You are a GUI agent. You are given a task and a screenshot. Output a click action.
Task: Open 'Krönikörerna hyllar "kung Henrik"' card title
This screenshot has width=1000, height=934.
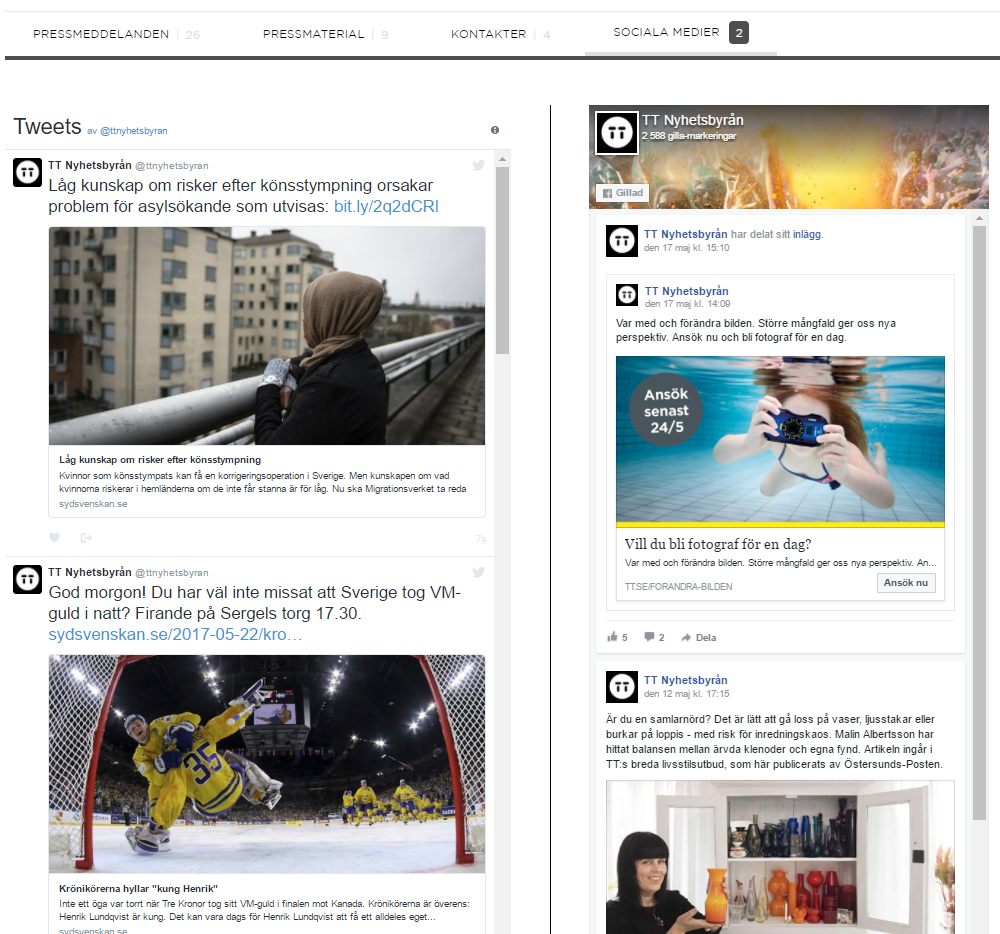click(138, 889)
